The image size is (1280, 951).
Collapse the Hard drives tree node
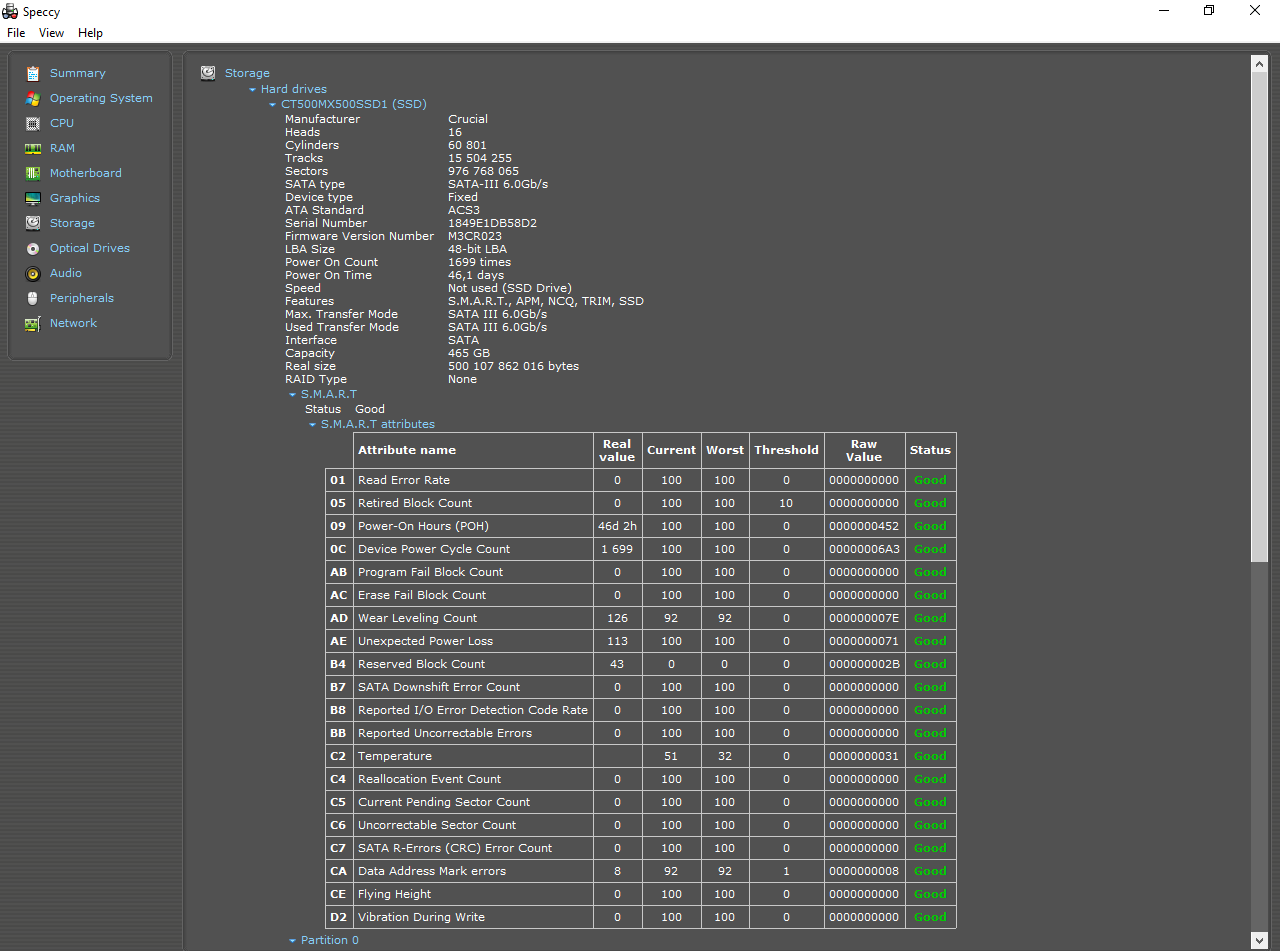pyautogui.click(x=253, y=89)
